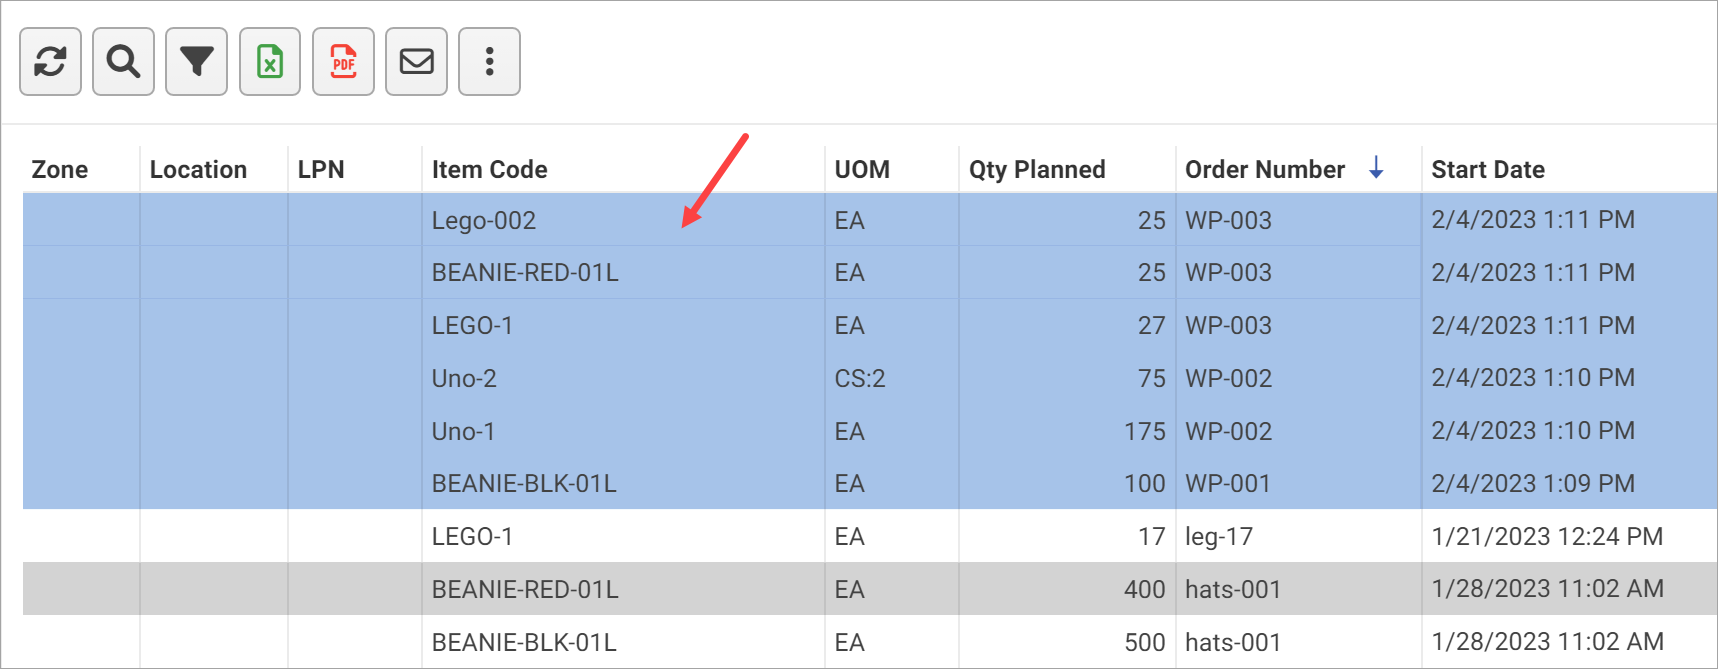
Task: Select the Lego-002 row
Action: 484,221
